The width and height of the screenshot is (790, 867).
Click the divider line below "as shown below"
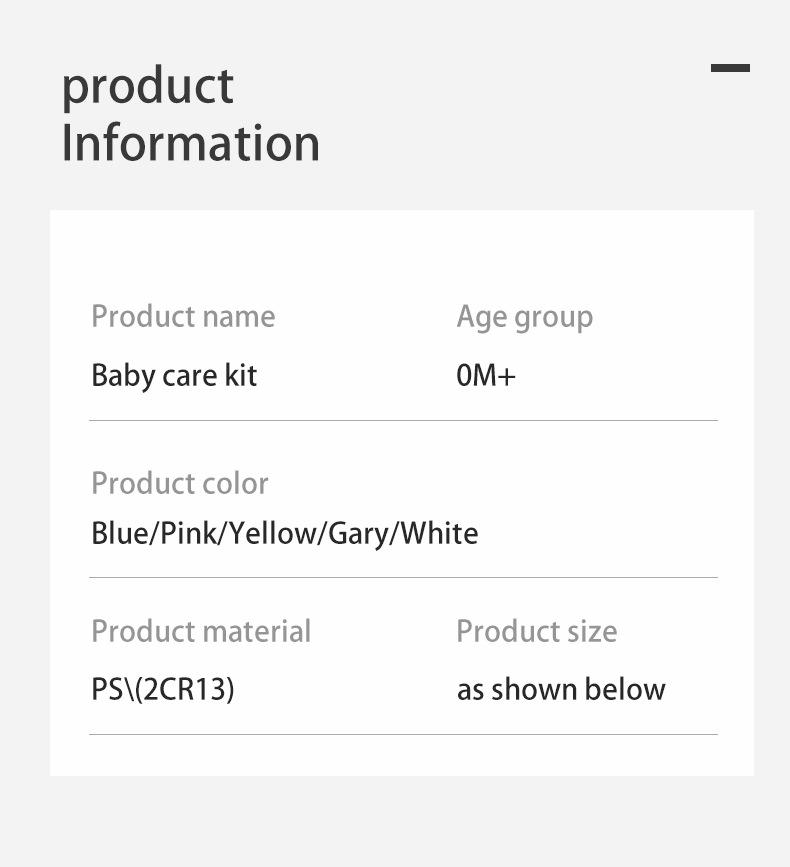click(403, 735)
